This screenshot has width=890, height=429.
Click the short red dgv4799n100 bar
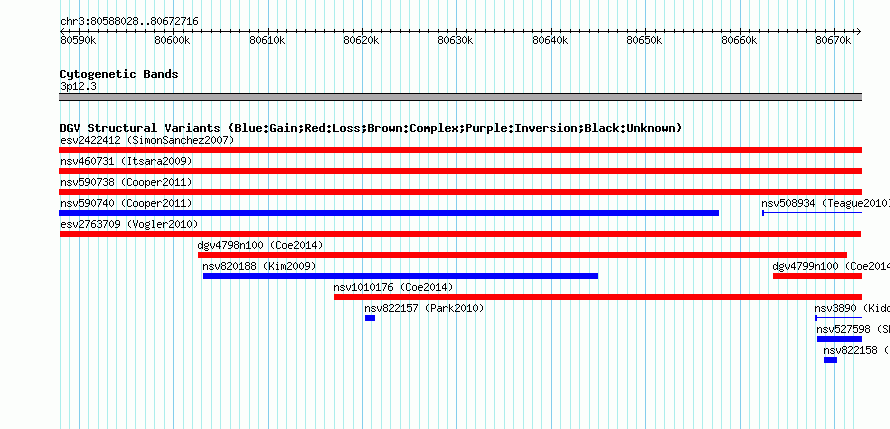coord(817,276)
